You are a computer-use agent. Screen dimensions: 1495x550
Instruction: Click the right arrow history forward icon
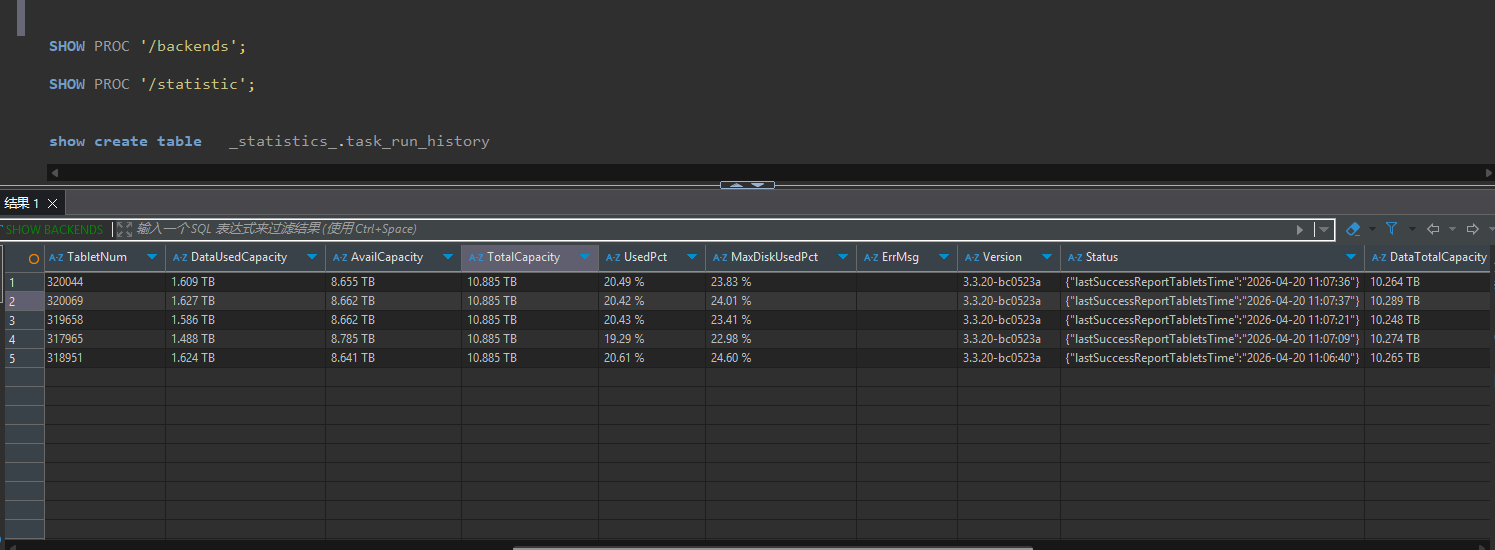tap(1472, 229)
